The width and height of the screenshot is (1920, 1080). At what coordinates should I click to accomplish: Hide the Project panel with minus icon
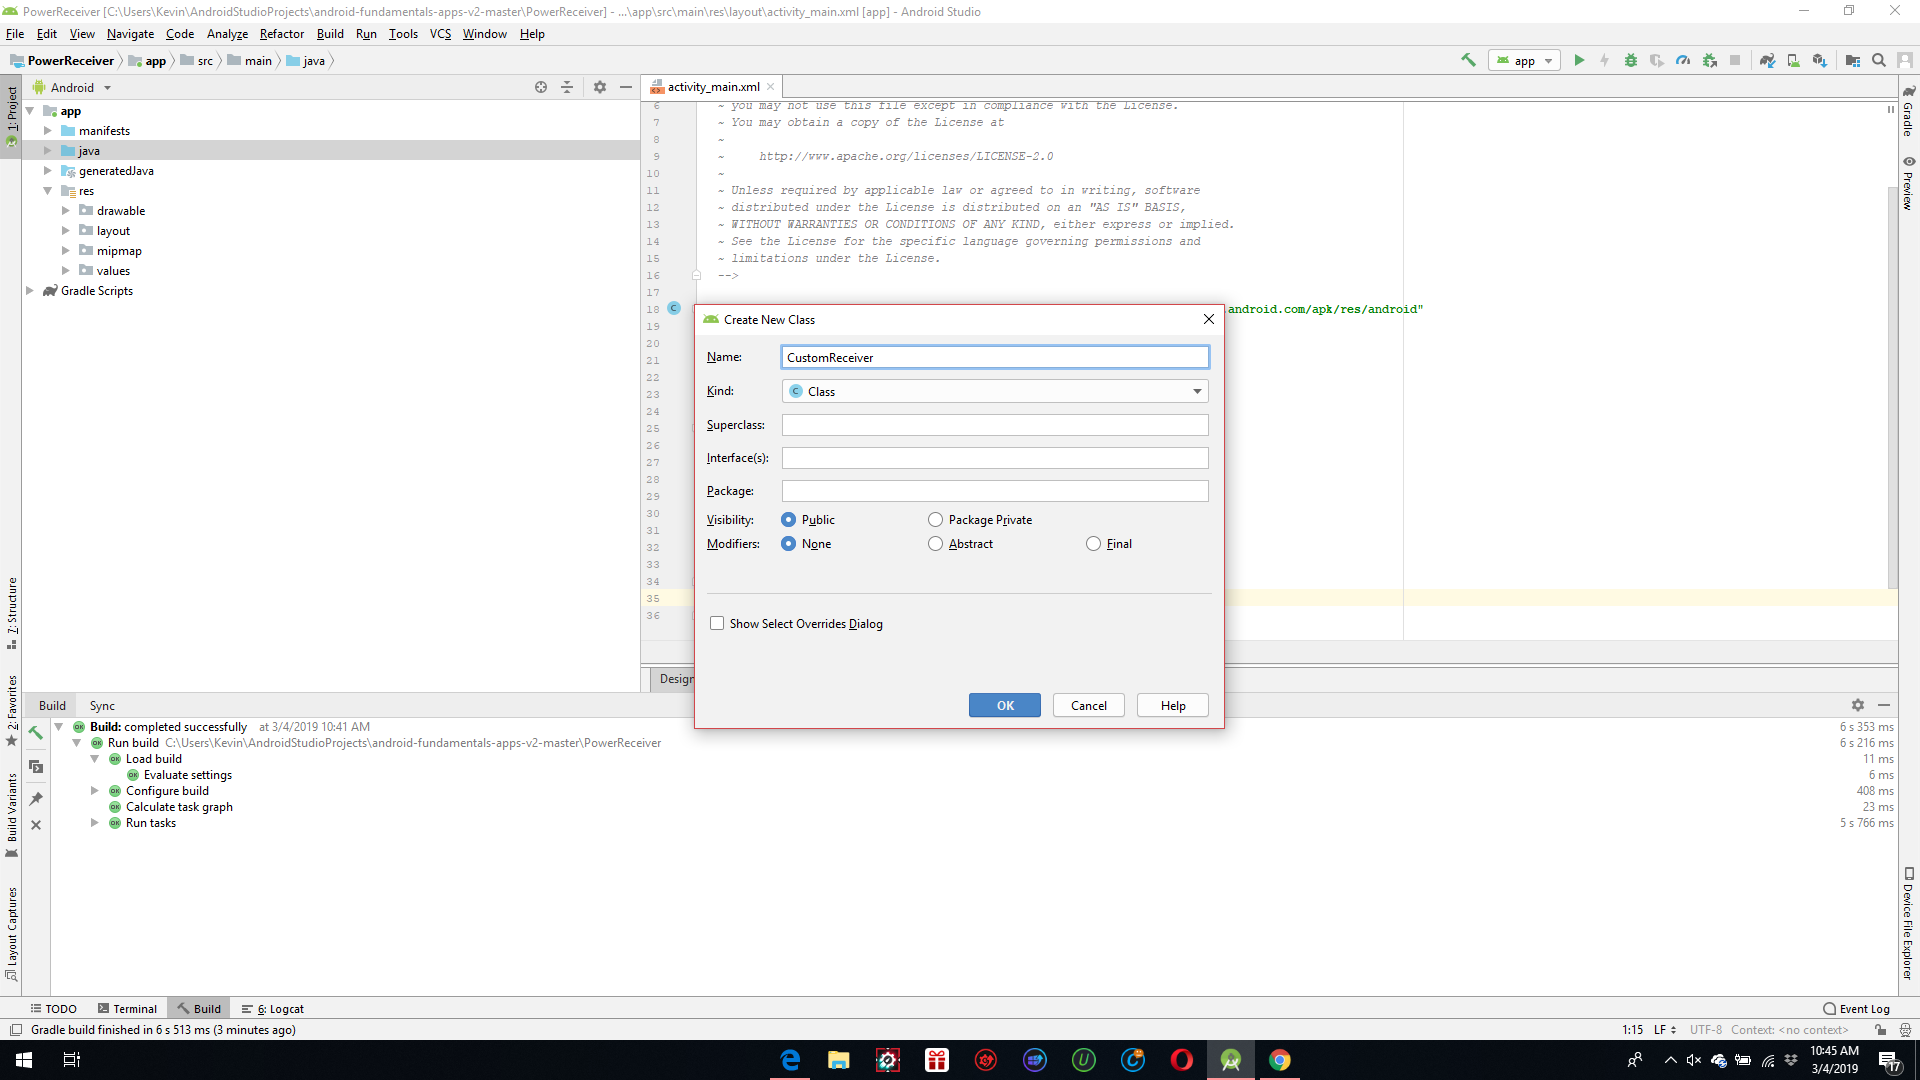coord(626,87)
